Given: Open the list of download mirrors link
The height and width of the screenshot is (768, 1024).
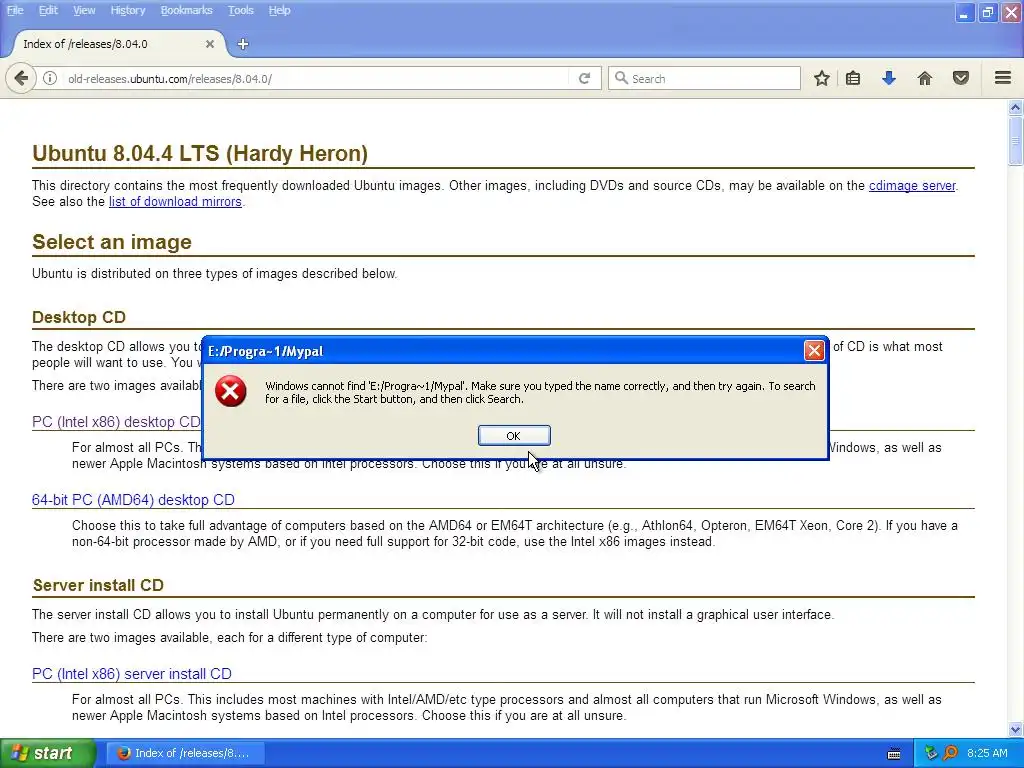Looking at the screenshot, I should click(175, 202).
